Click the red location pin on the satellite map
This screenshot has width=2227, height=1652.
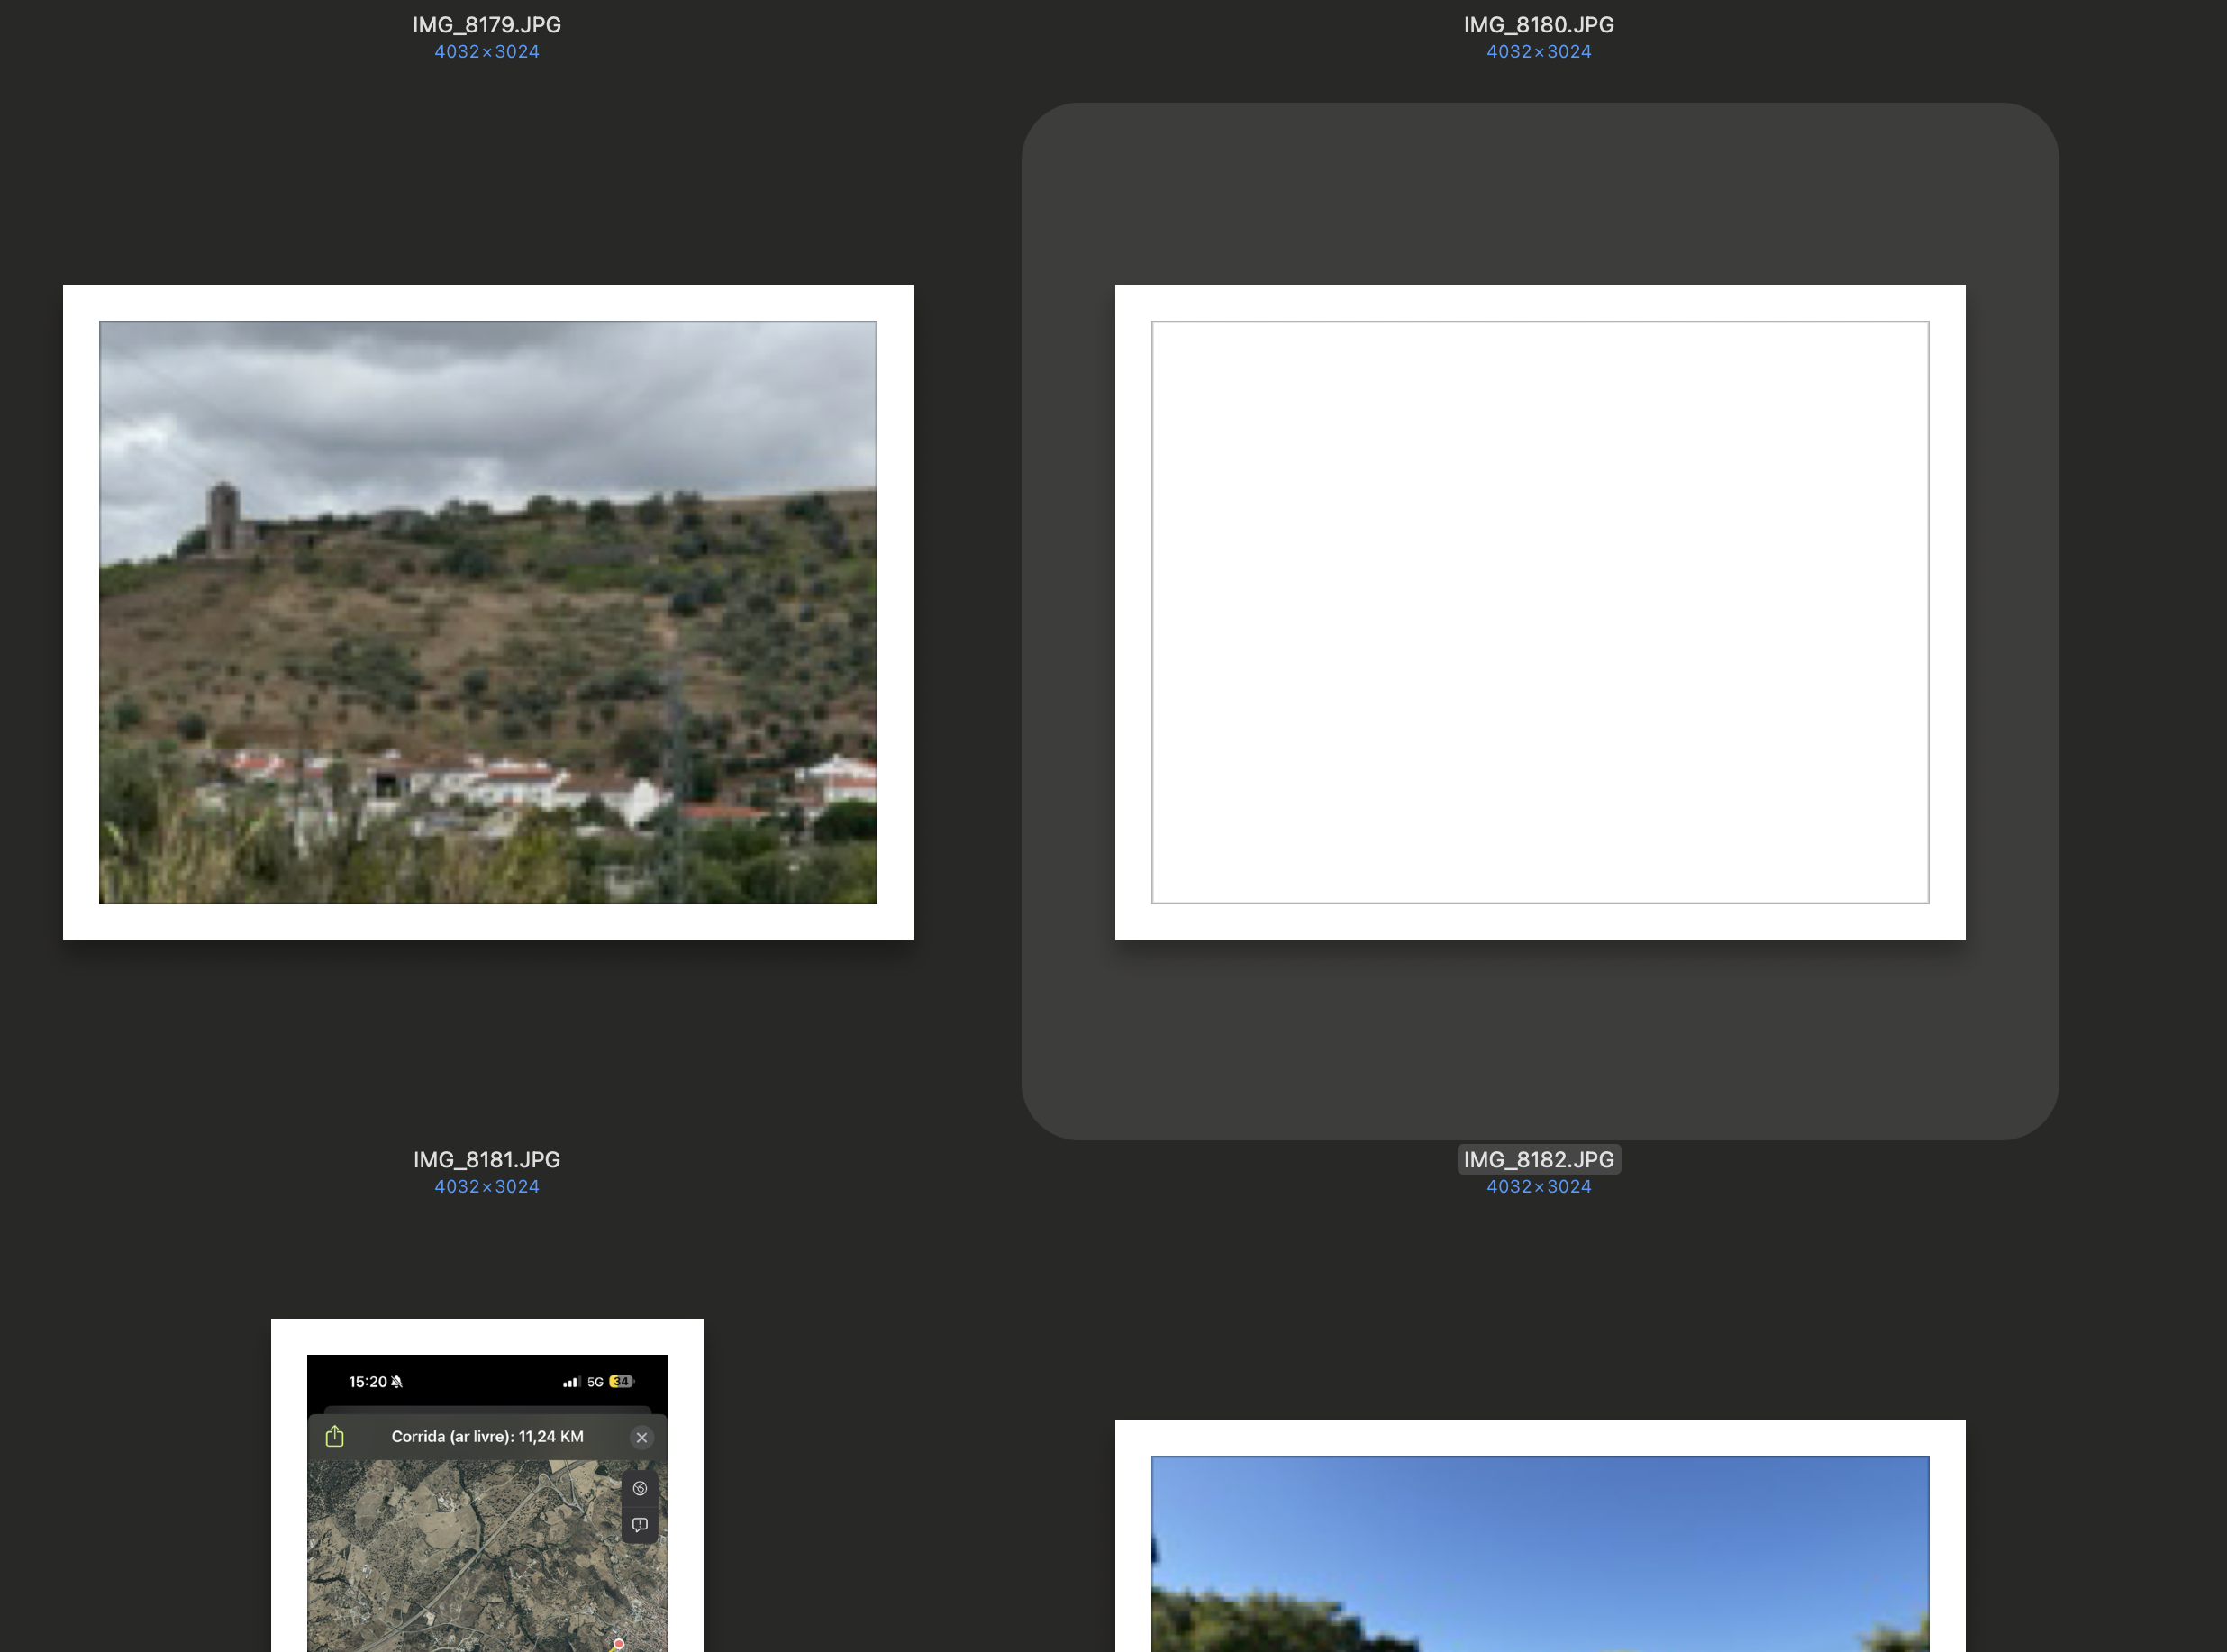click(619, 1643)
